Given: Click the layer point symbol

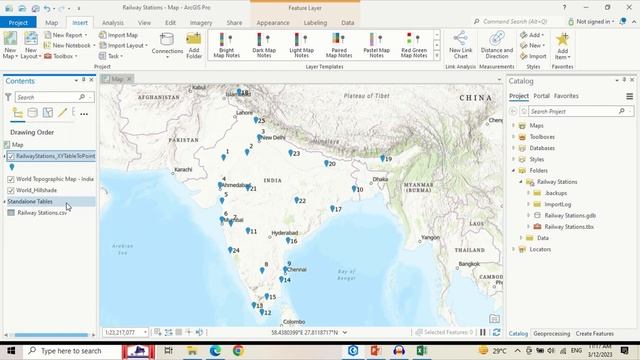Looking at the screenshot, I should (x=12, y=167).
